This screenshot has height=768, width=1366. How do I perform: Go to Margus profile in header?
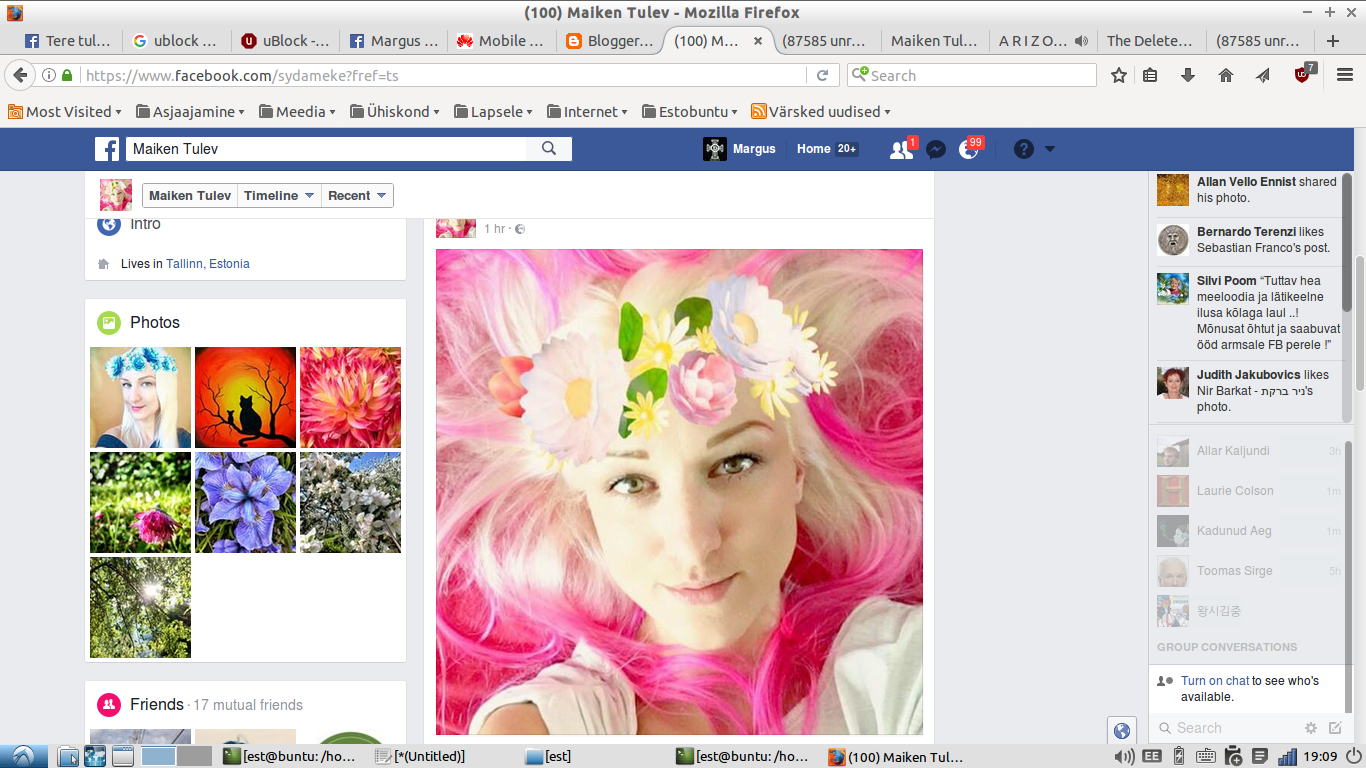[740, 149]
